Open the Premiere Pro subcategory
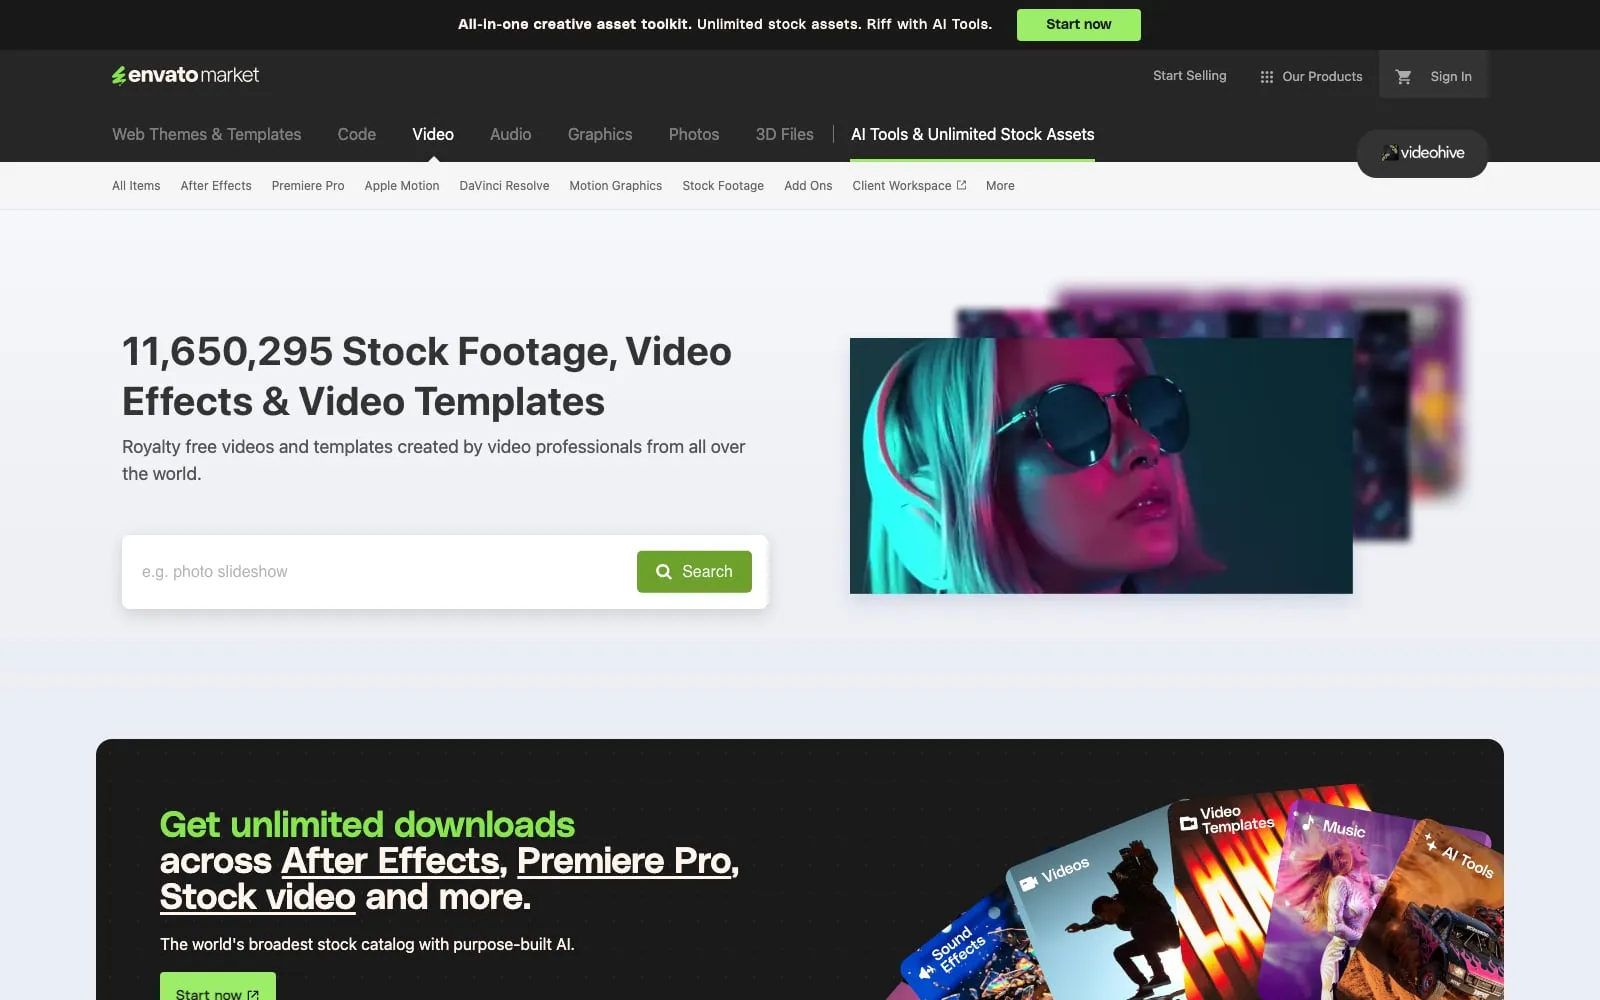1600x1000 pixels. pyautogui.click(x=308, y=186)
